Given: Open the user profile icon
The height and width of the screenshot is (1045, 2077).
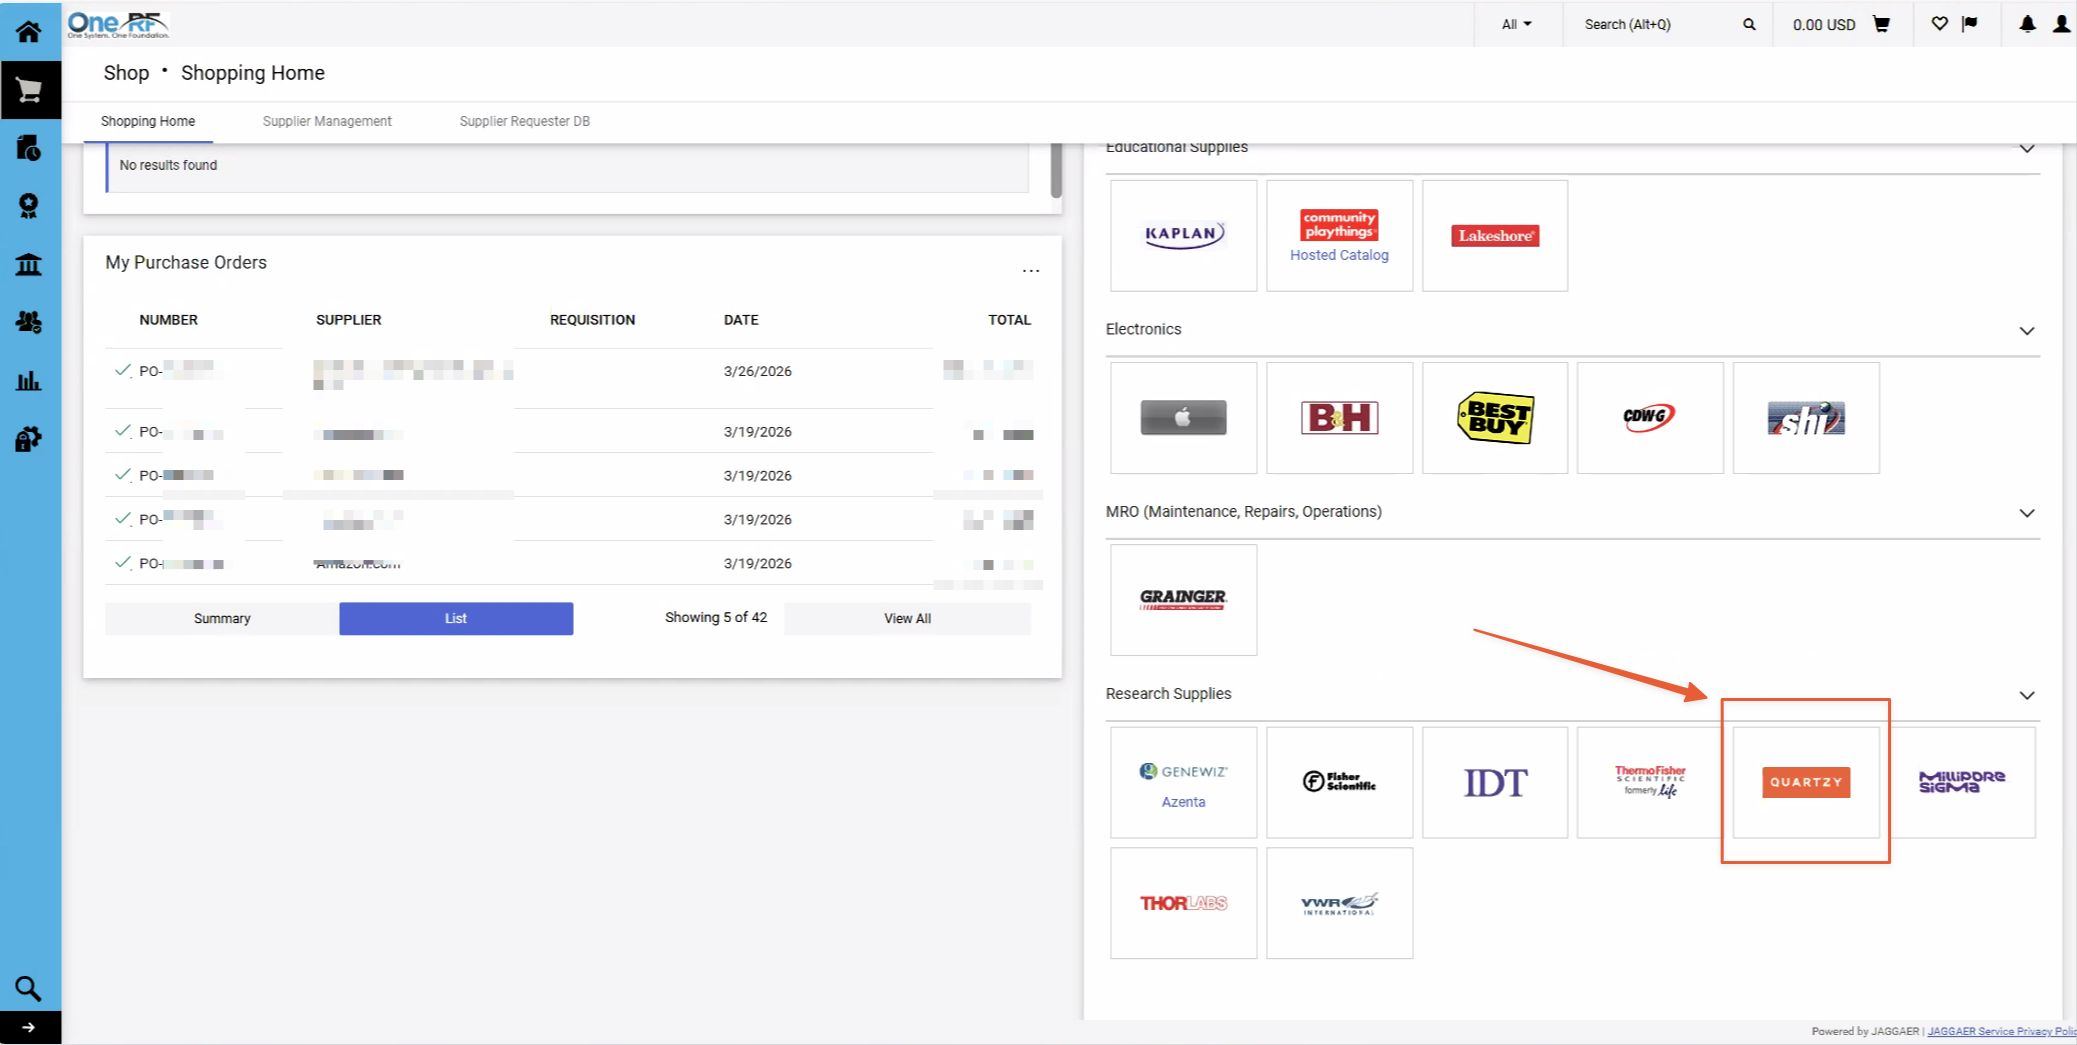Looking at the screenshot, I should (x=2061, y=24).
